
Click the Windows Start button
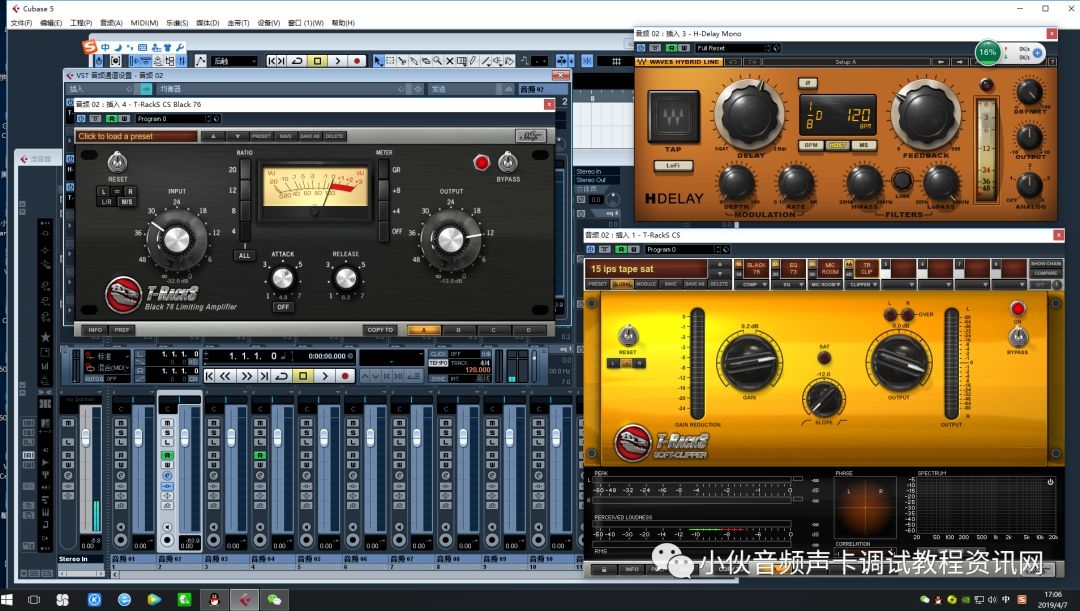coord(8,599)
